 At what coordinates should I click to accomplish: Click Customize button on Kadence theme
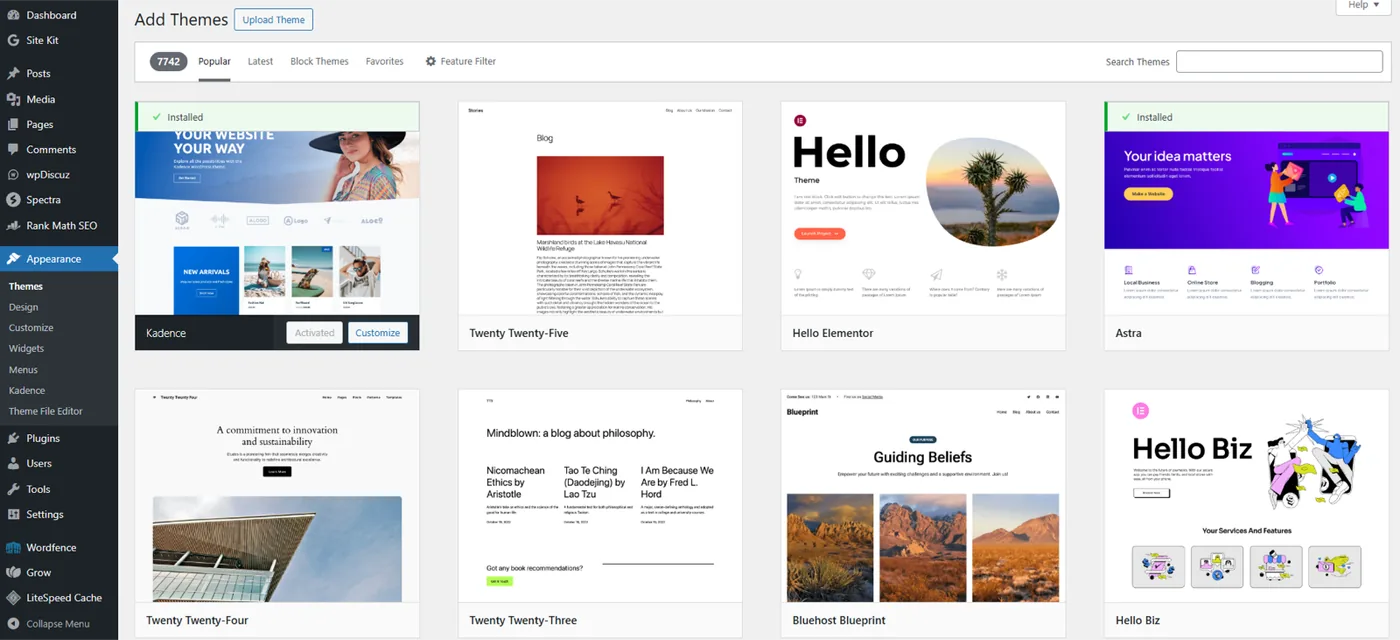coord(378,333)
